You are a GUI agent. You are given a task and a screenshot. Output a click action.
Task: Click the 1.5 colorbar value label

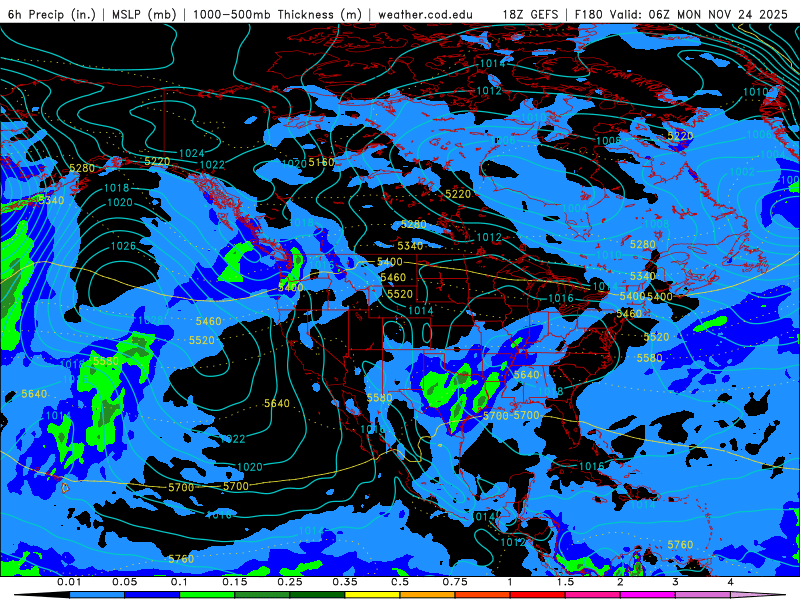[x=565, y=582]
